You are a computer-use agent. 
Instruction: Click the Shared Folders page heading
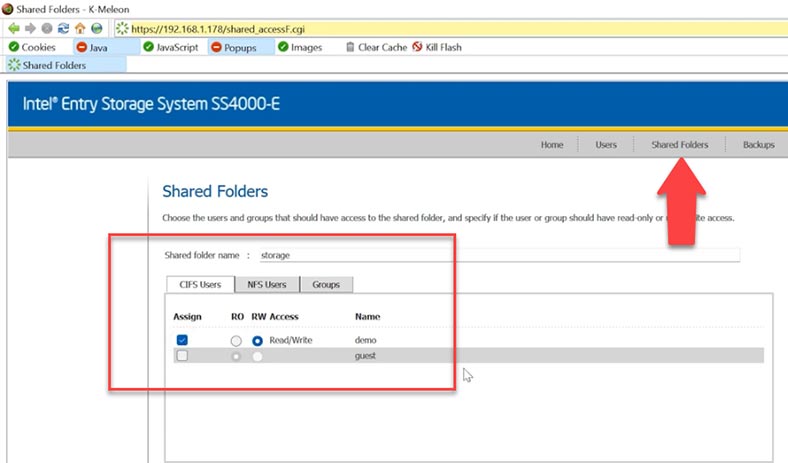click(x=215, y=191)
